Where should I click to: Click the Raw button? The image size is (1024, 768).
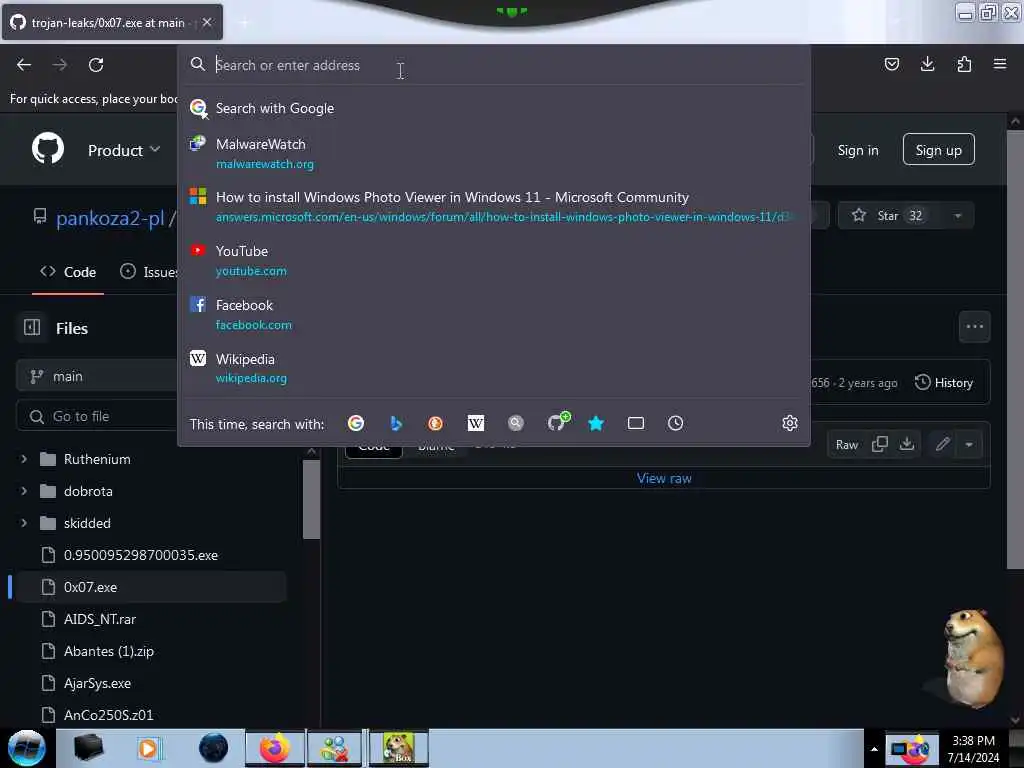[846, 445]
